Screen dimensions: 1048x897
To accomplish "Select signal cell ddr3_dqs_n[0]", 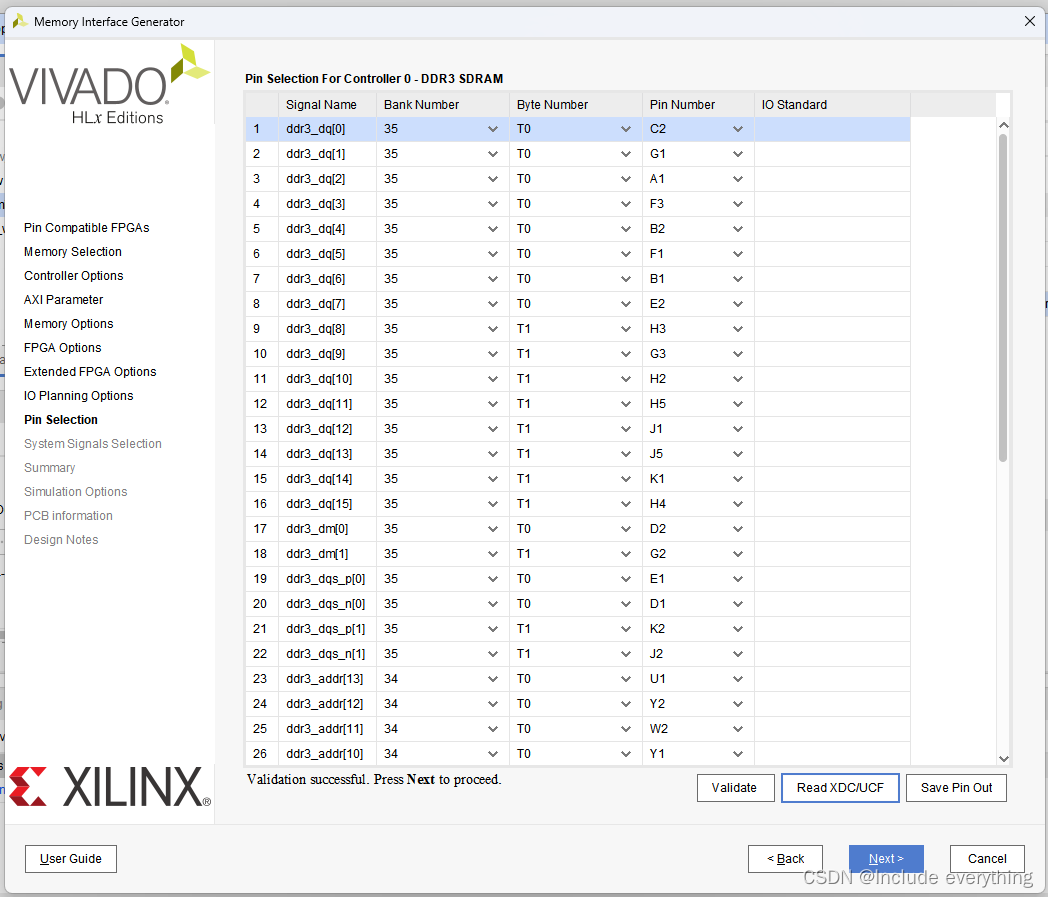I will click(x=327, y=604).
